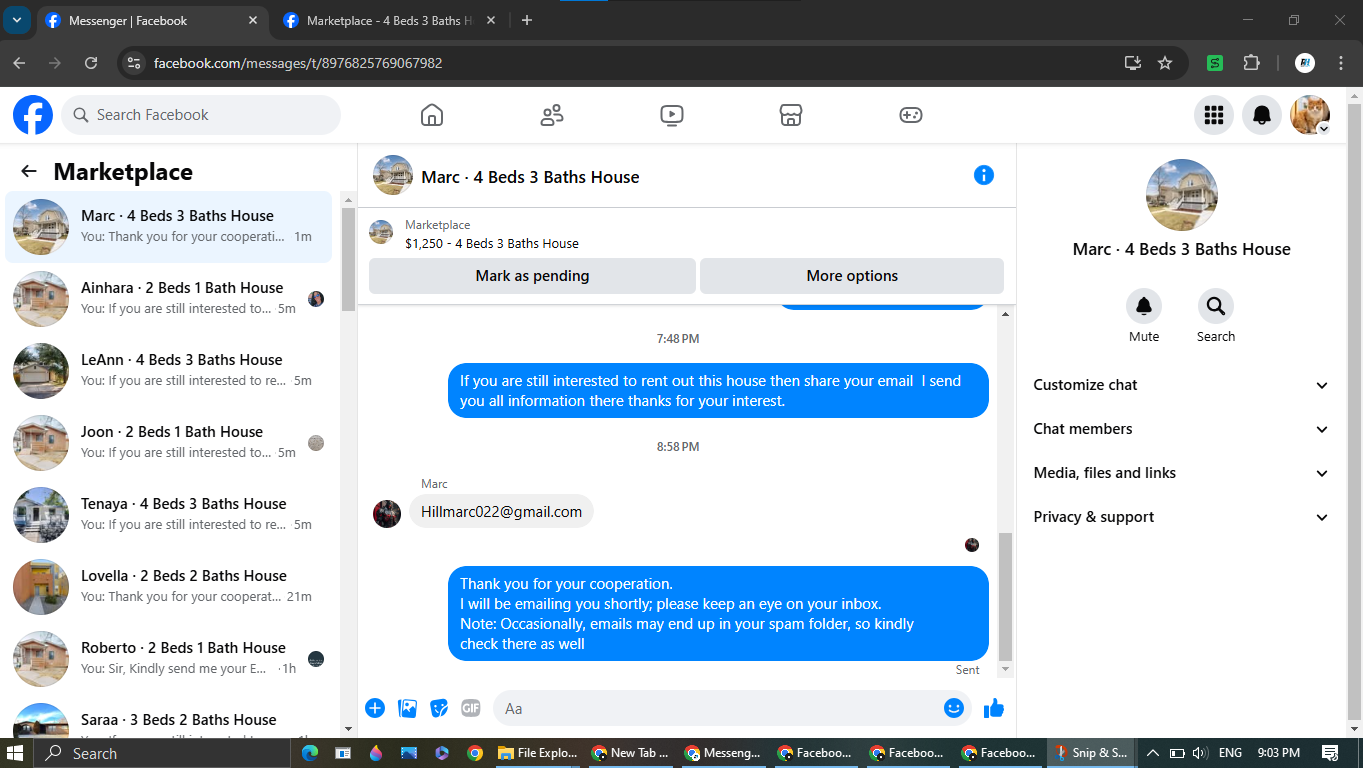
Task: Attach a photo with the image icon
Action: click(x=407, y=708)
